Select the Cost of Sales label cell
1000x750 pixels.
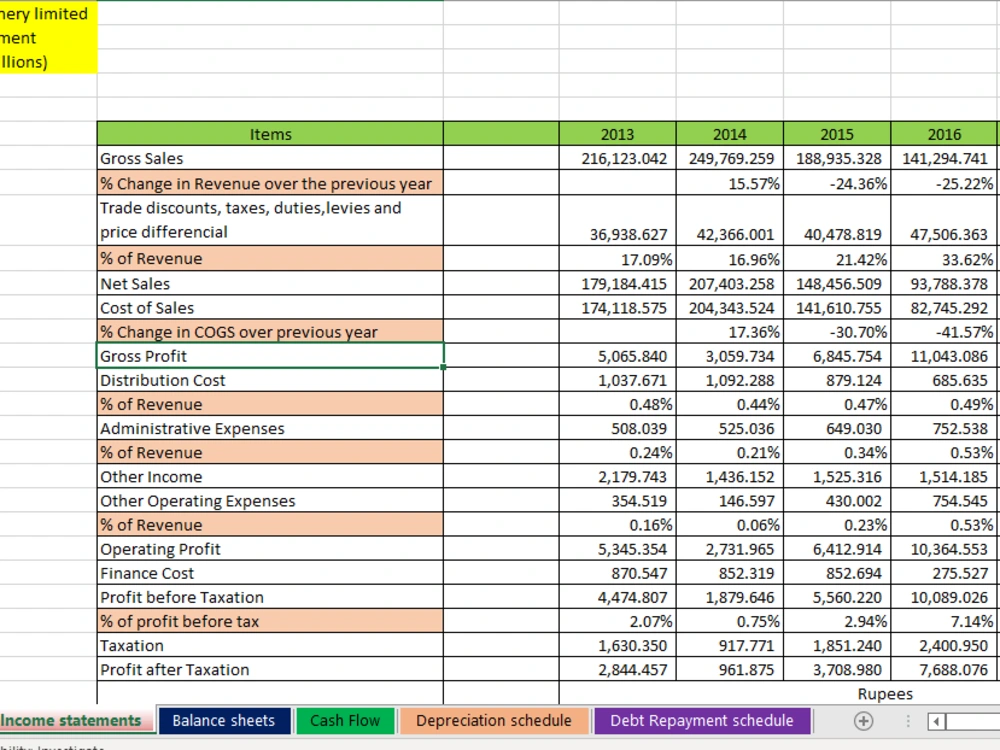click(x=270, y=307)
